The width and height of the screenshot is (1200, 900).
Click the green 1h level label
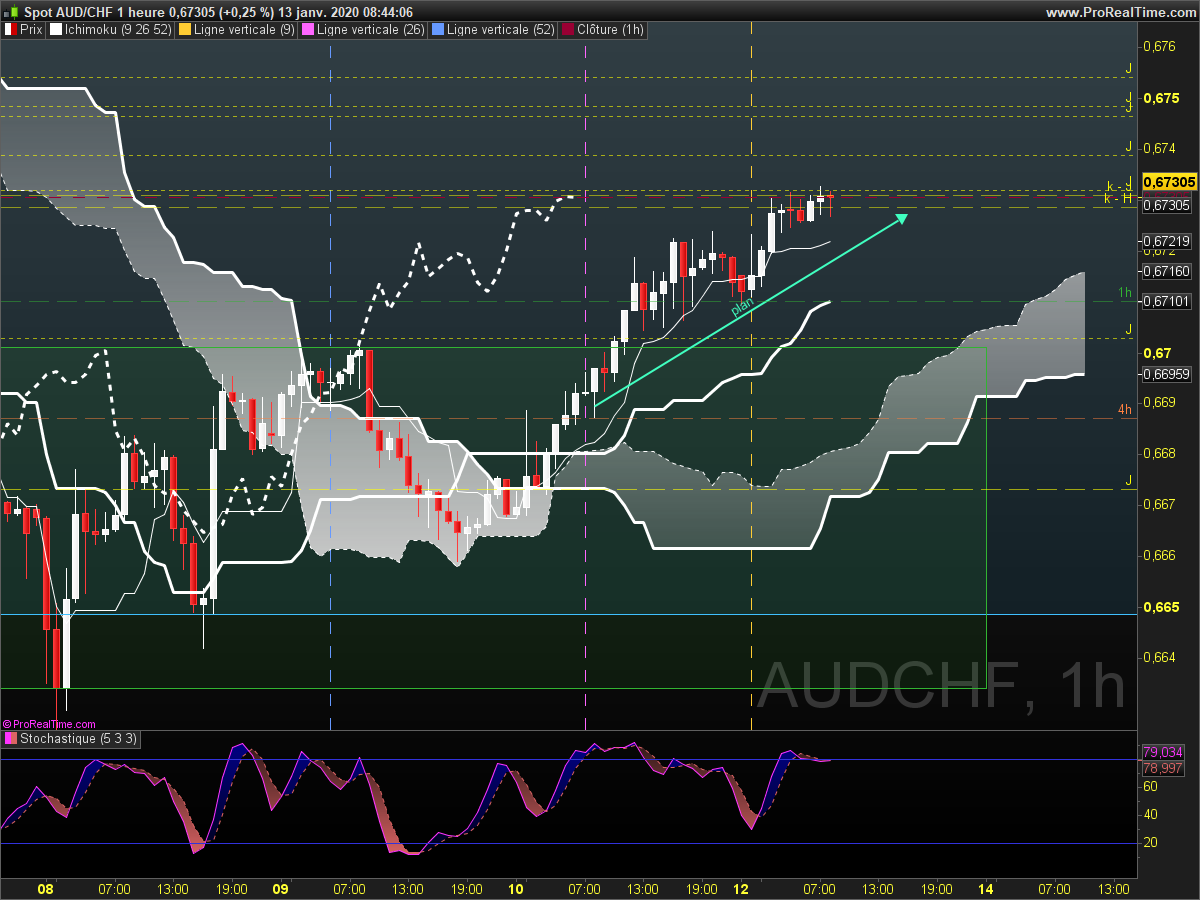tap(1125, 293)
